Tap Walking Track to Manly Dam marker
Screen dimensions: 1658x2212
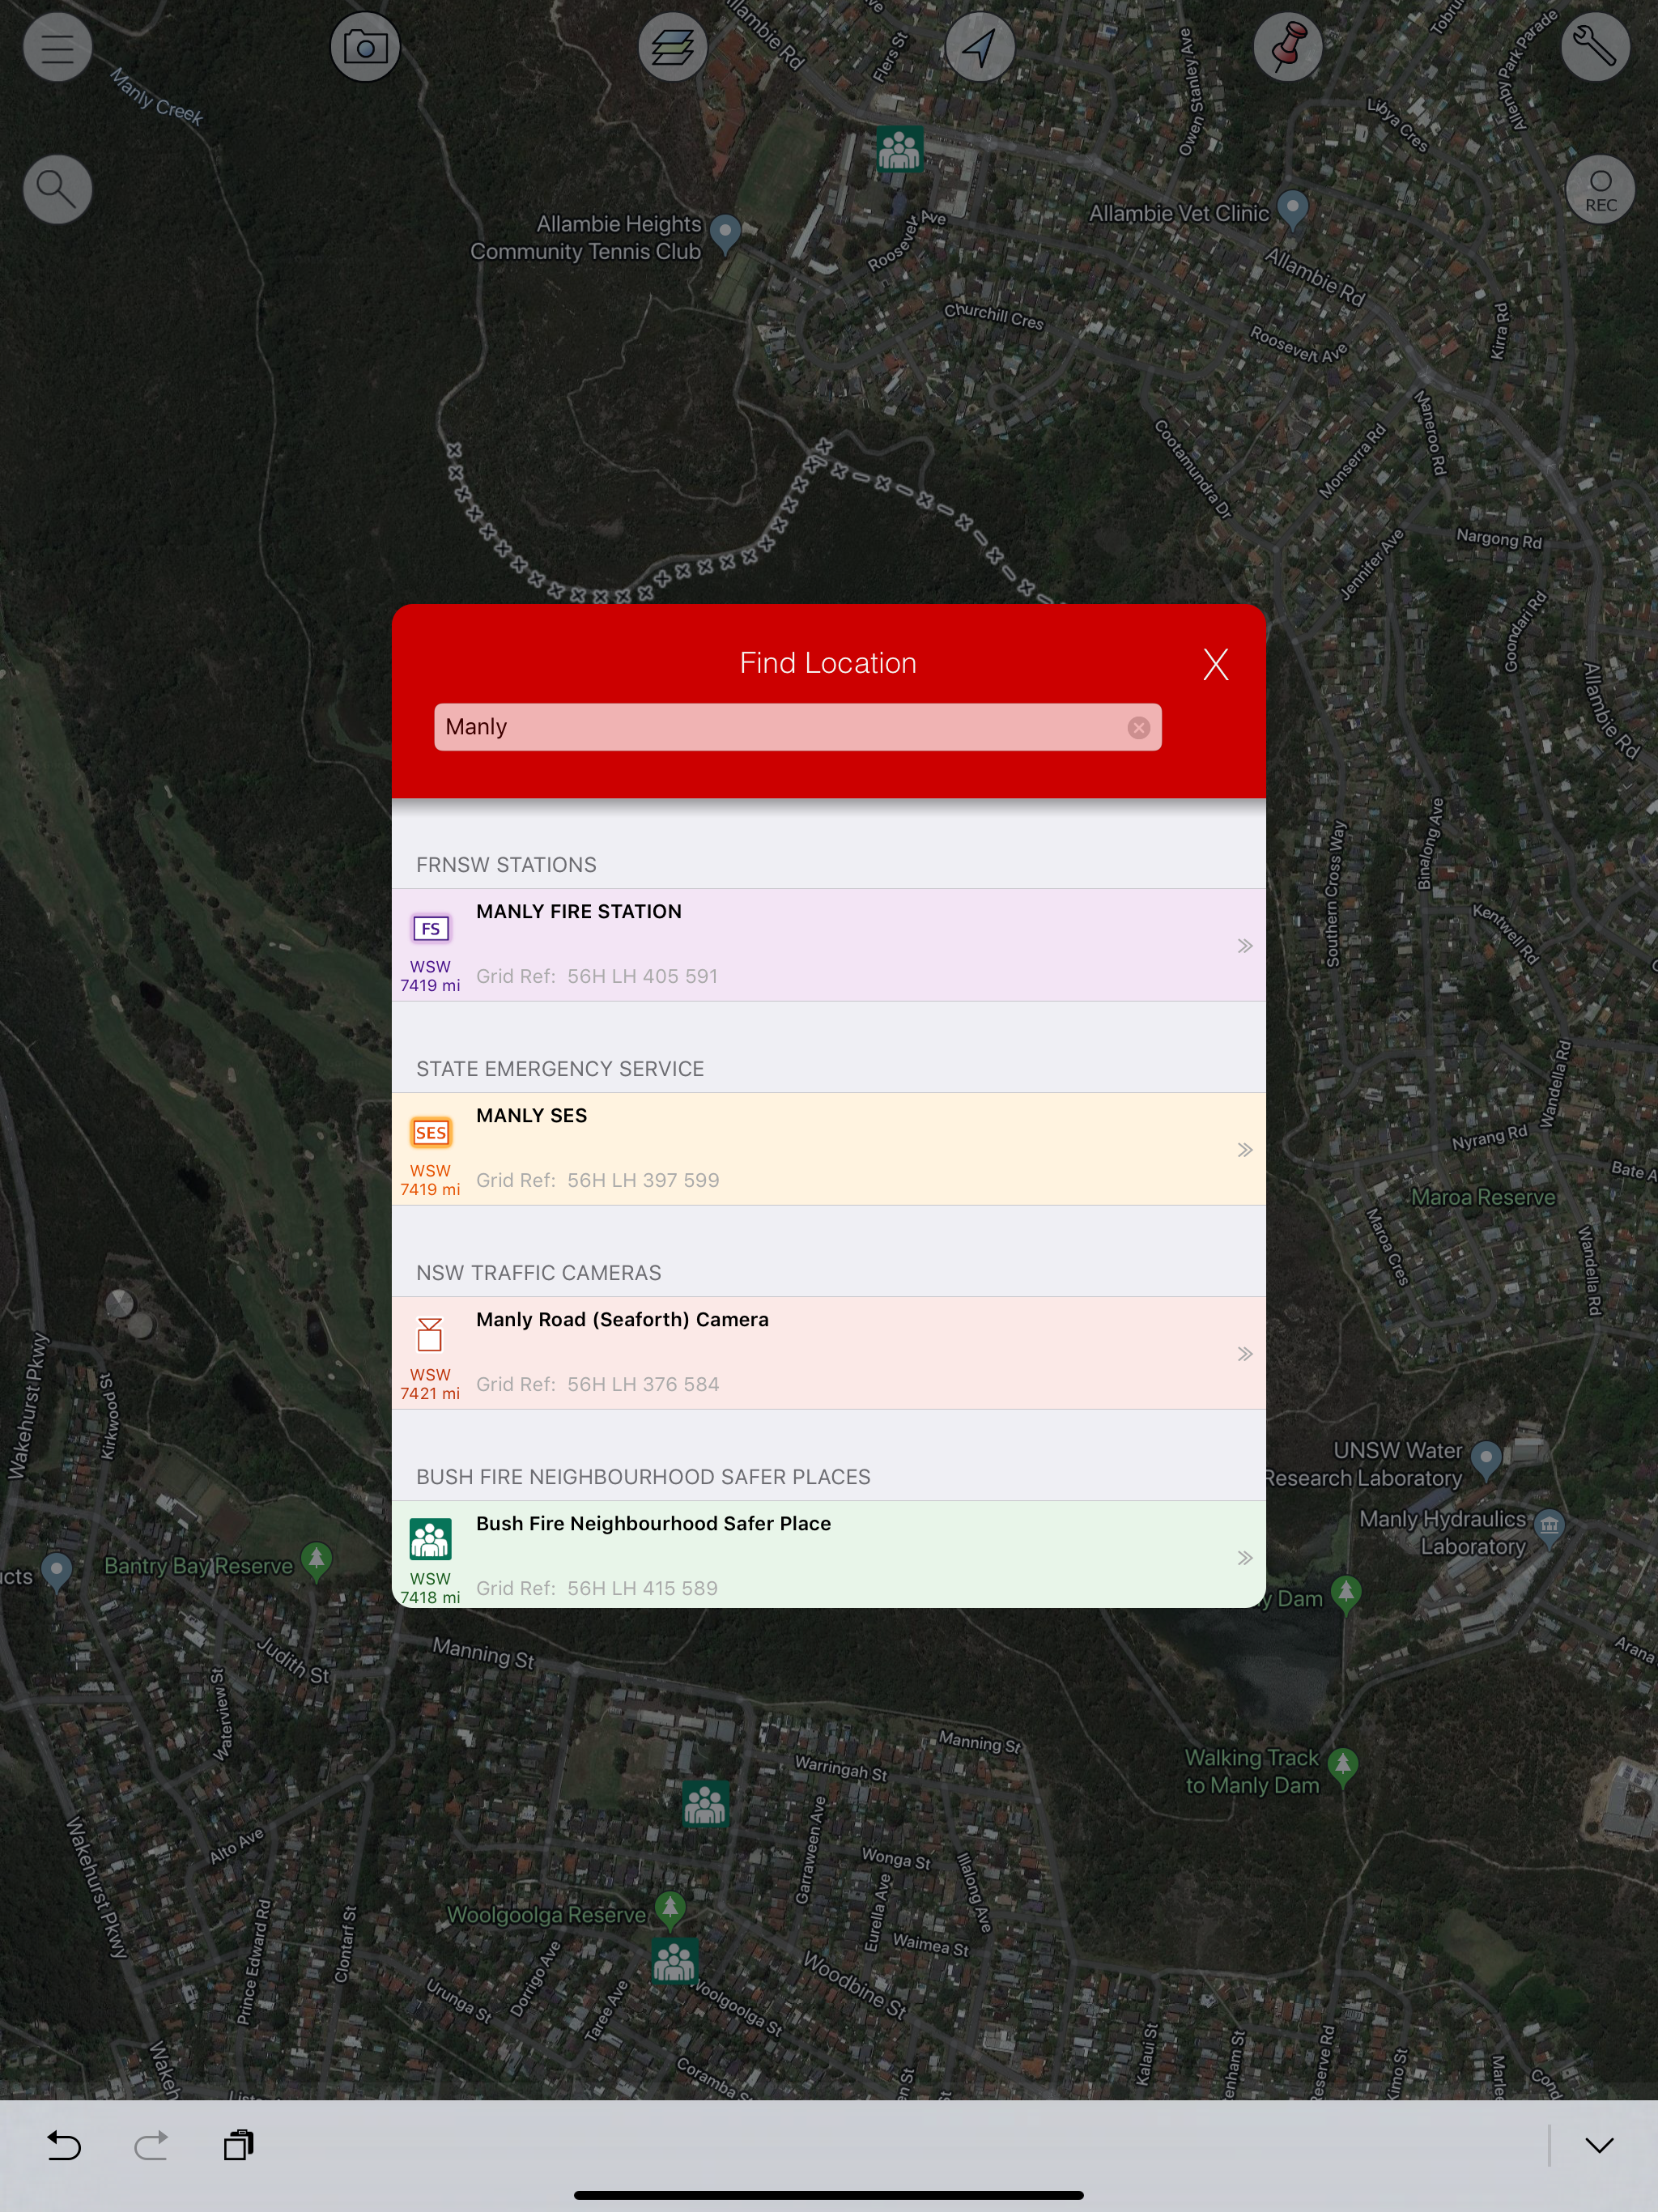coord(1343,1767)
